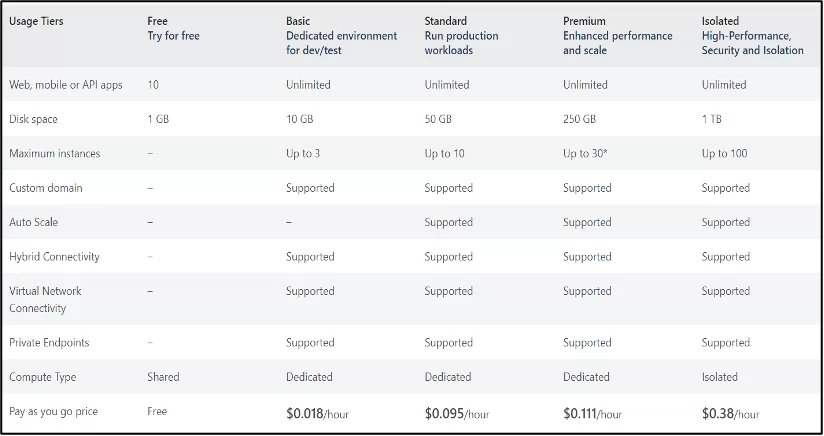Click the Maximum instances row label

tap(55, 153)
